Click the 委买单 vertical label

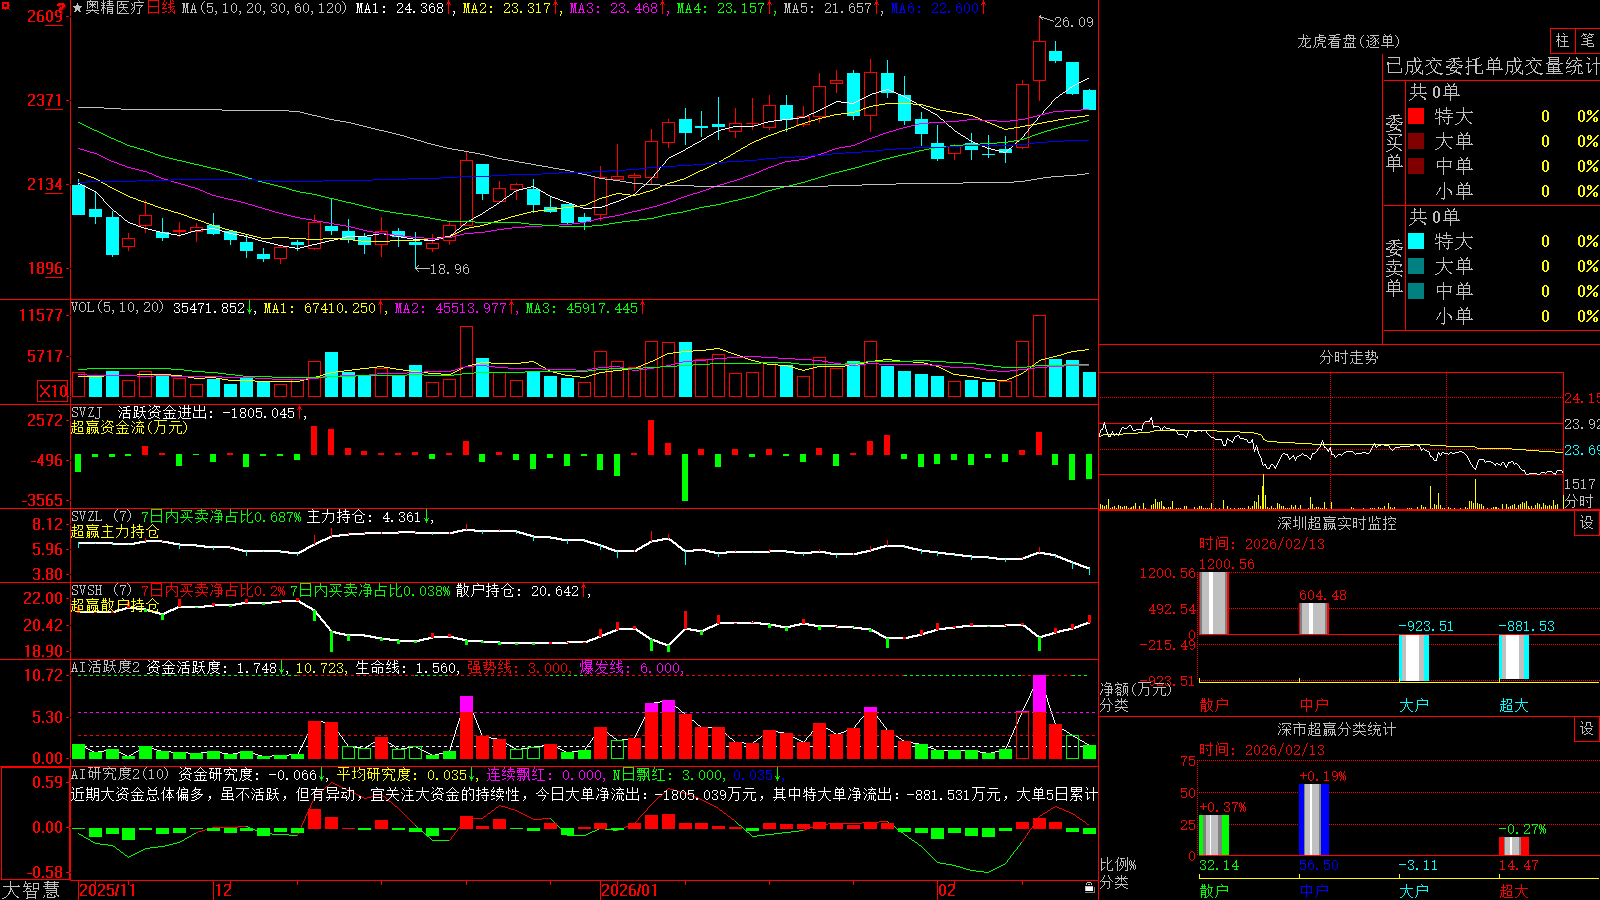pos(1394,142)
